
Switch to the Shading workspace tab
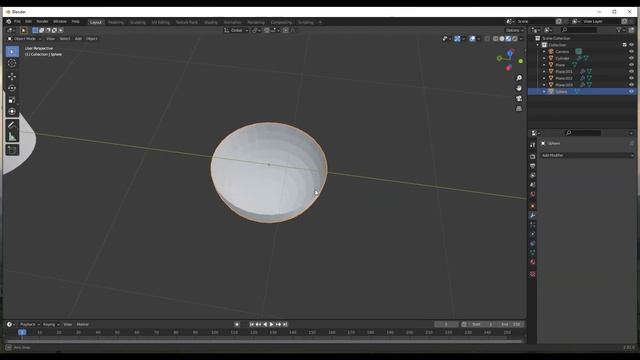click(211, 22)
